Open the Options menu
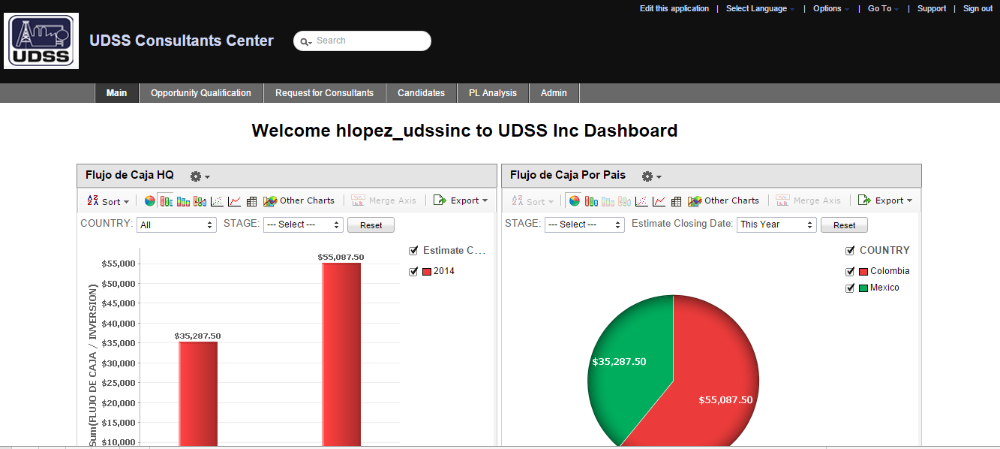1000x449 pixels. coord(831,9)
